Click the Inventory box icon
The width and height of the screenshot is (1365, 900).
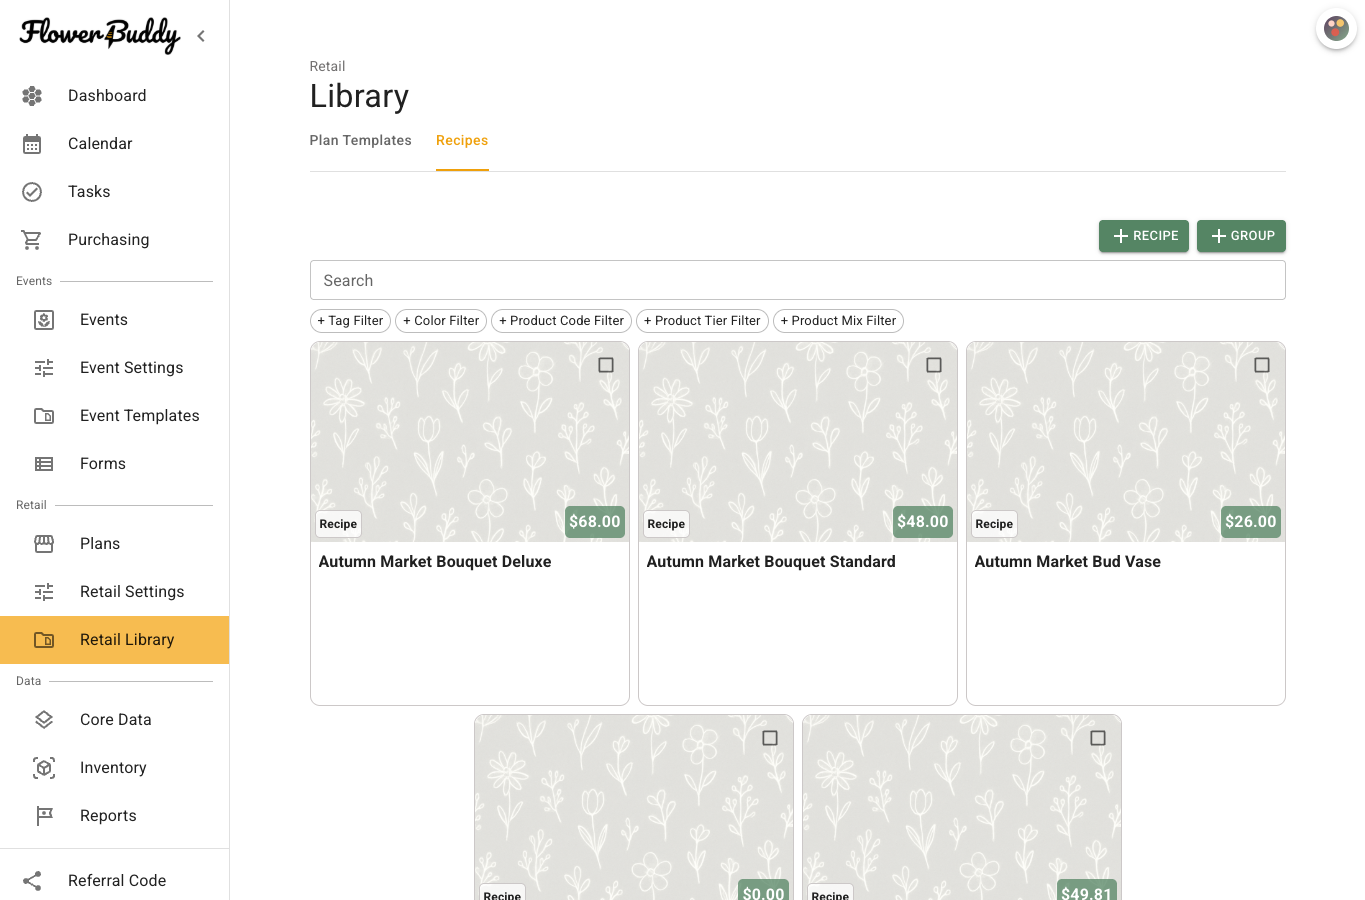tap(44, 768)
